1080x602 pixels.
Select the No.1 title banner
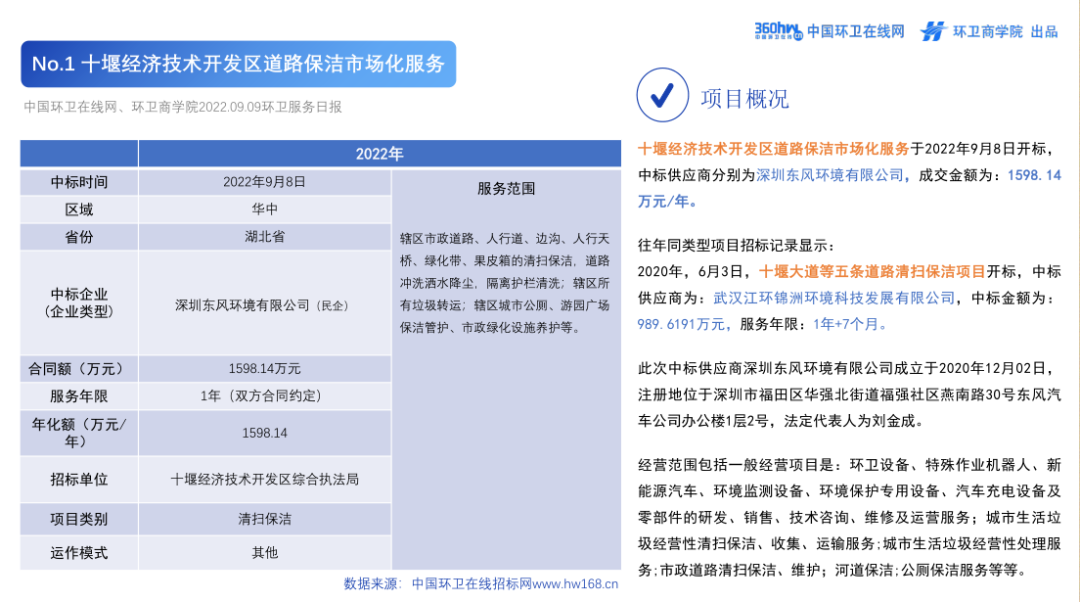(238, 64)
